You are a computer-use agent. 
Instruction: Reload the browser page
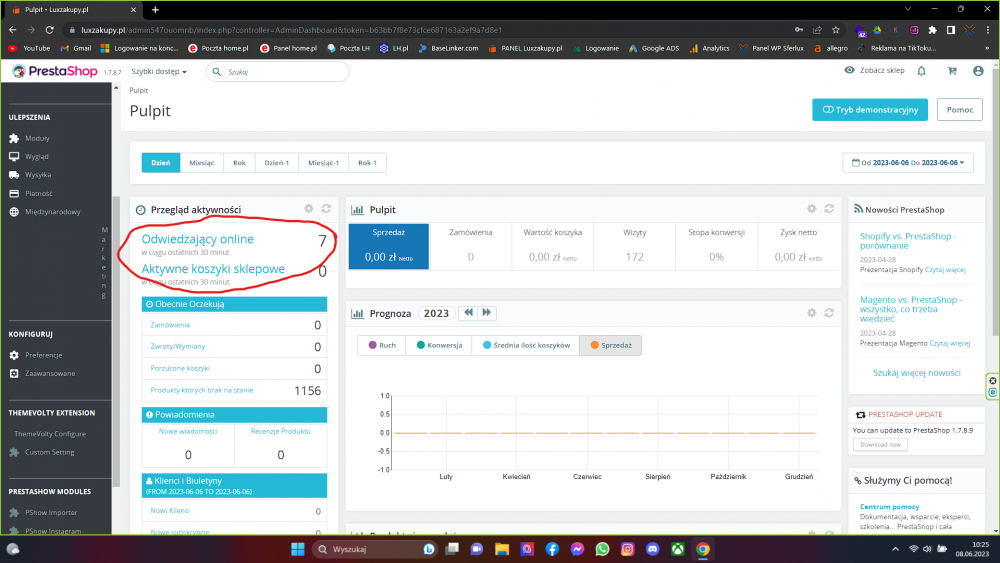(x=49, y=30)
